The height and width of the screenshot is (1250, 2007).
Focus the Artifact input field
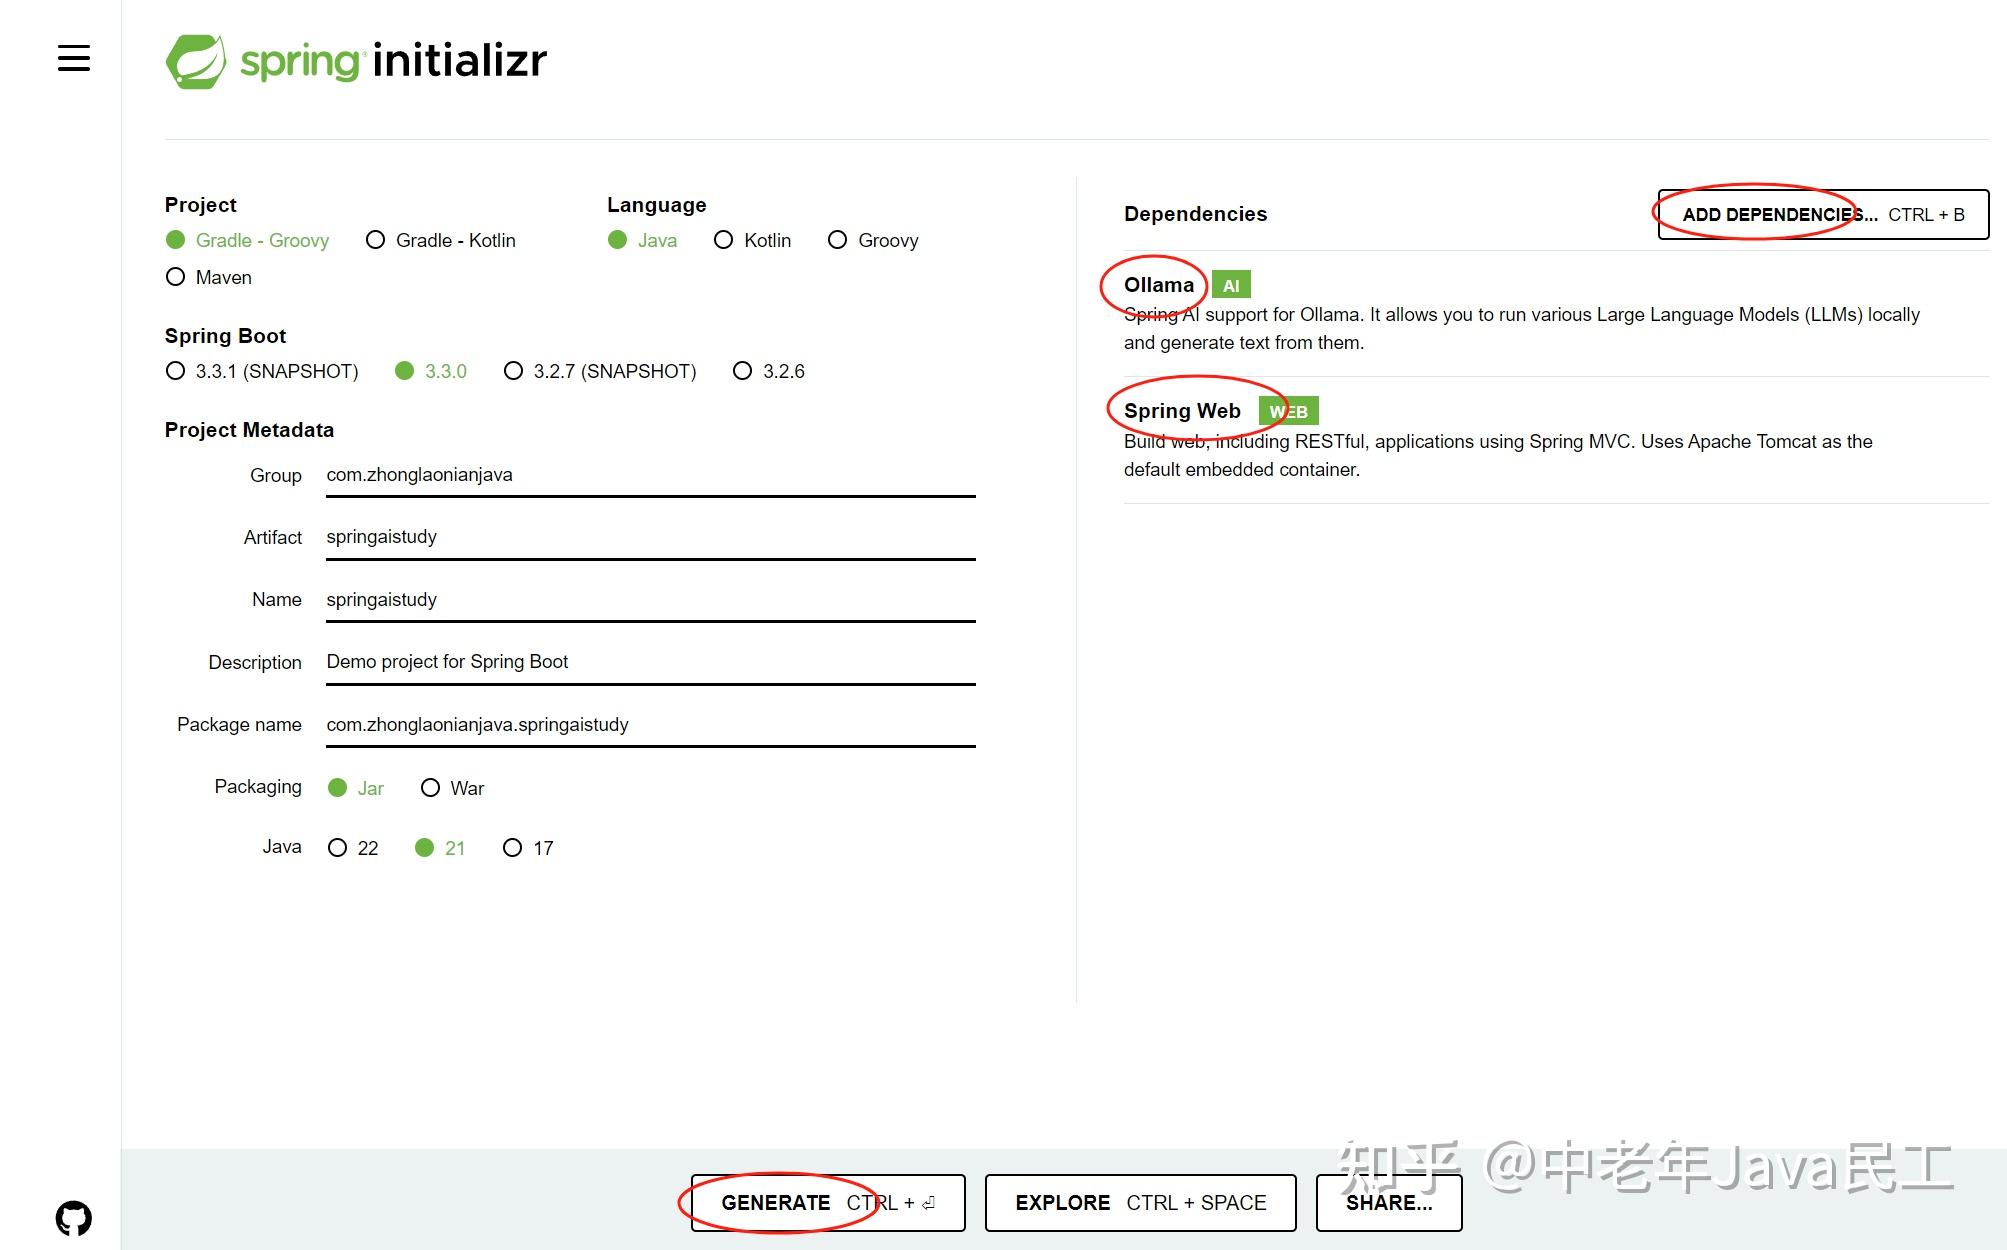click(x=650, y=537)
